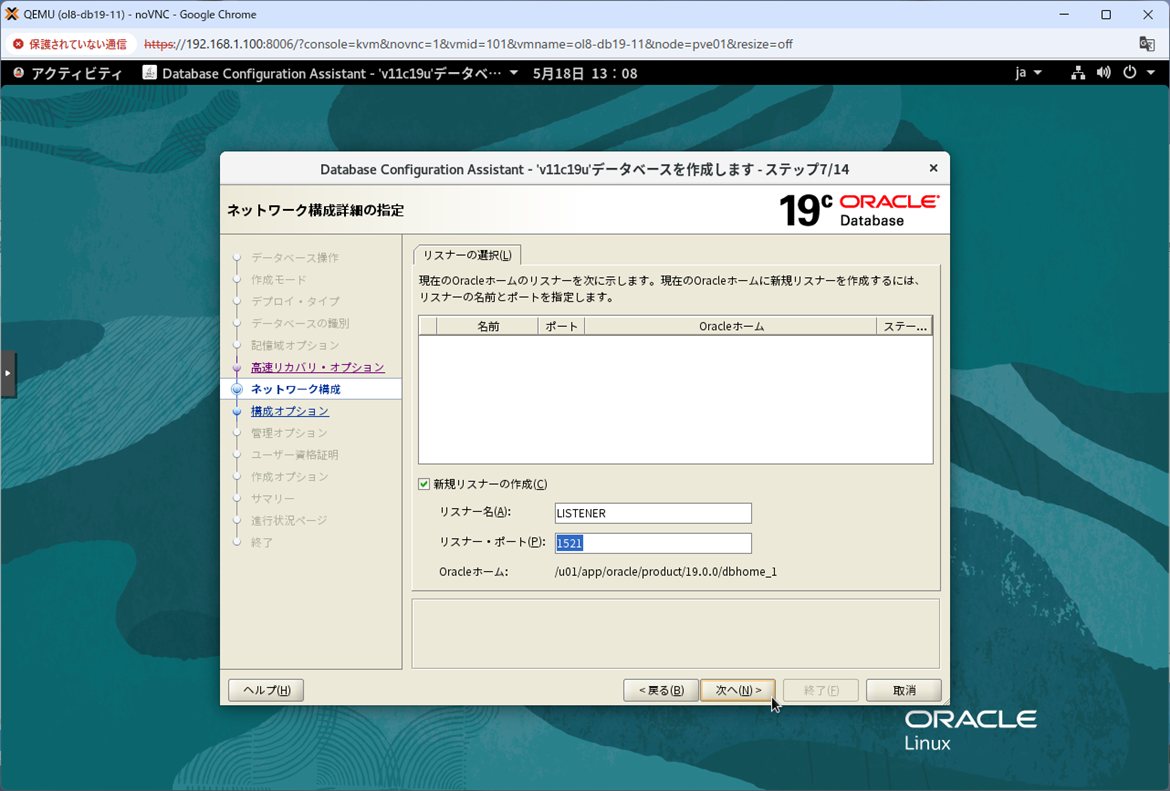Click the Oracleホーム column header
Image resolution: width=1170 pixels, height=791 pixels.
(x=731, y=326)
